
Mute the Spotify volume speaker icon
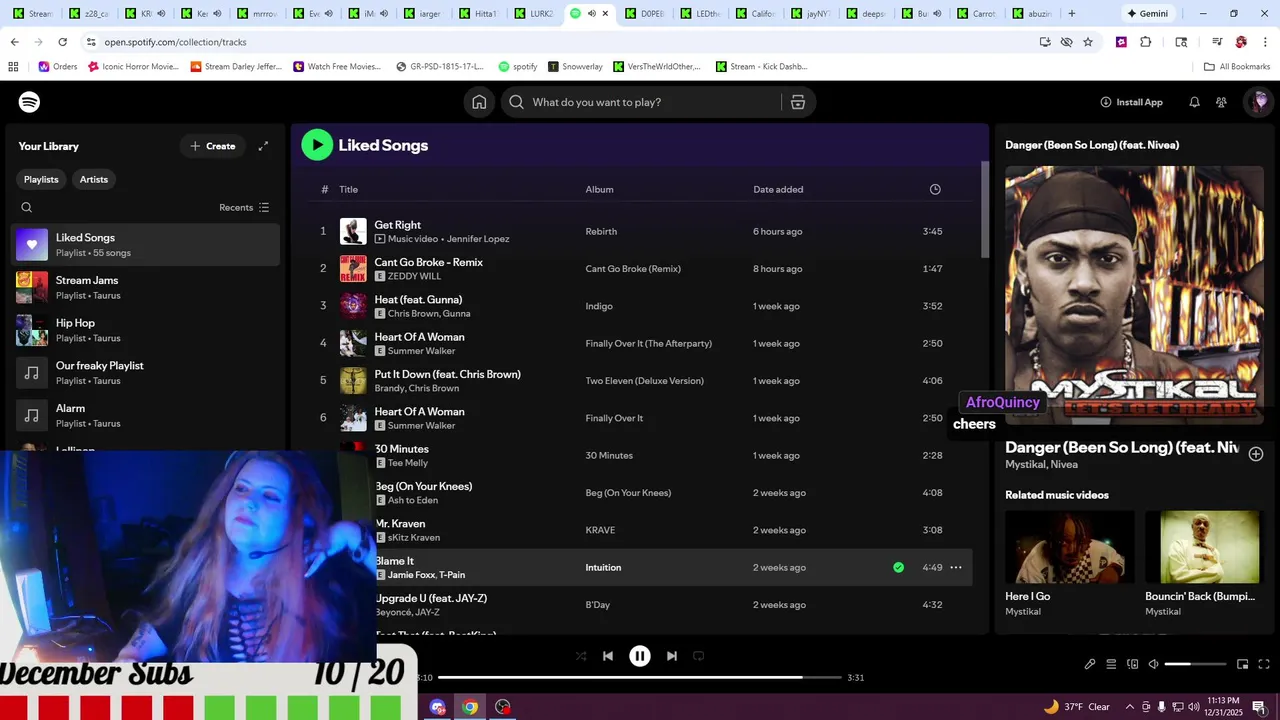[1153, 664]
